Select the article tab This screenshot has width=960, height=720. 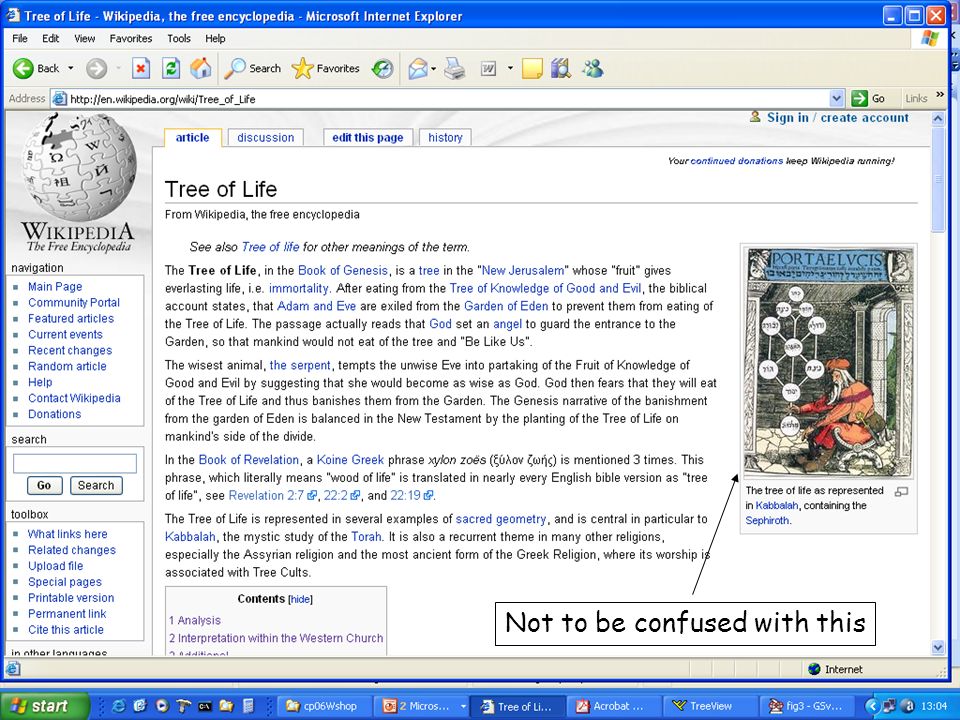192,138
